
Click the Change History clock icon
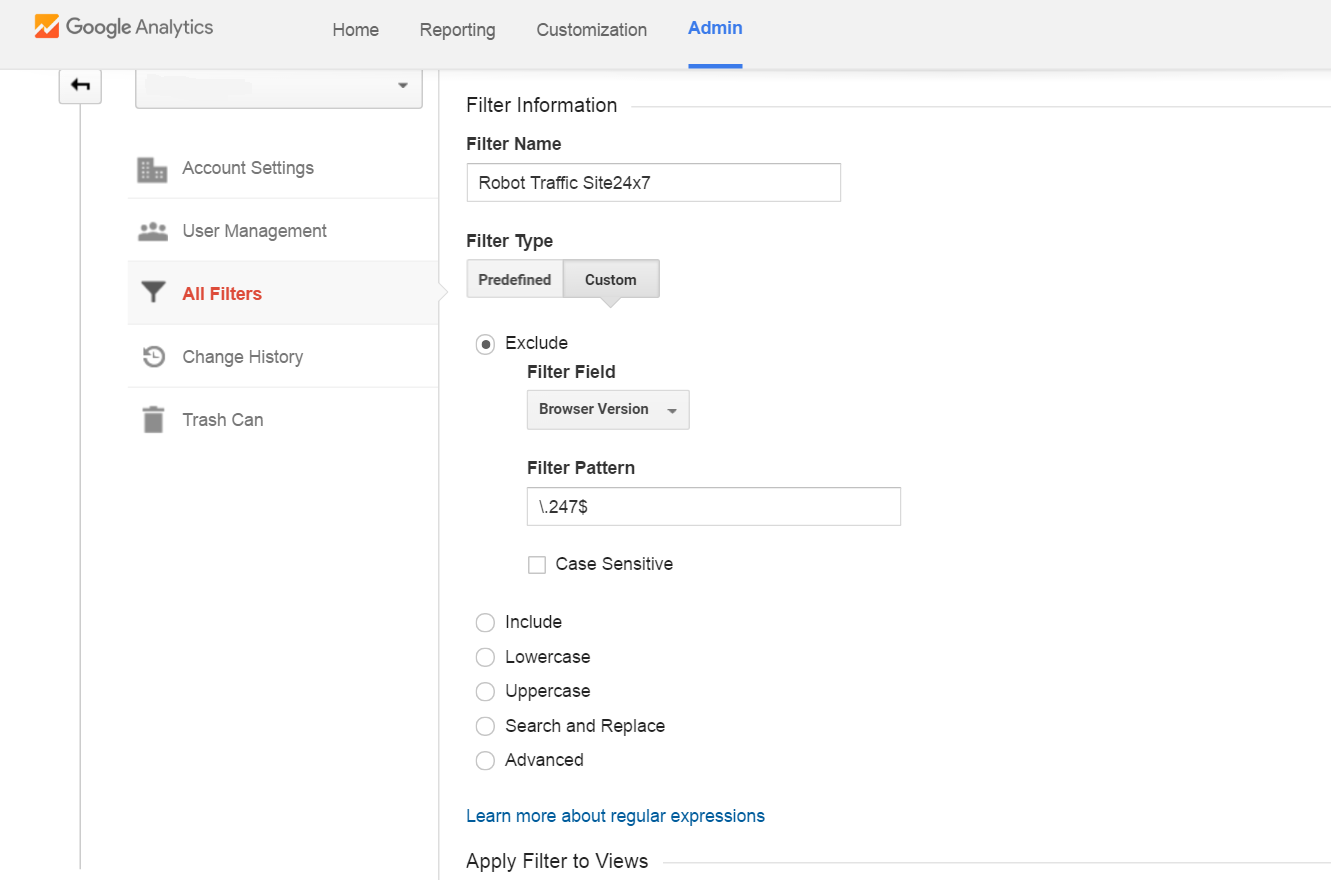pyautogui.click(x=152, y=357)
